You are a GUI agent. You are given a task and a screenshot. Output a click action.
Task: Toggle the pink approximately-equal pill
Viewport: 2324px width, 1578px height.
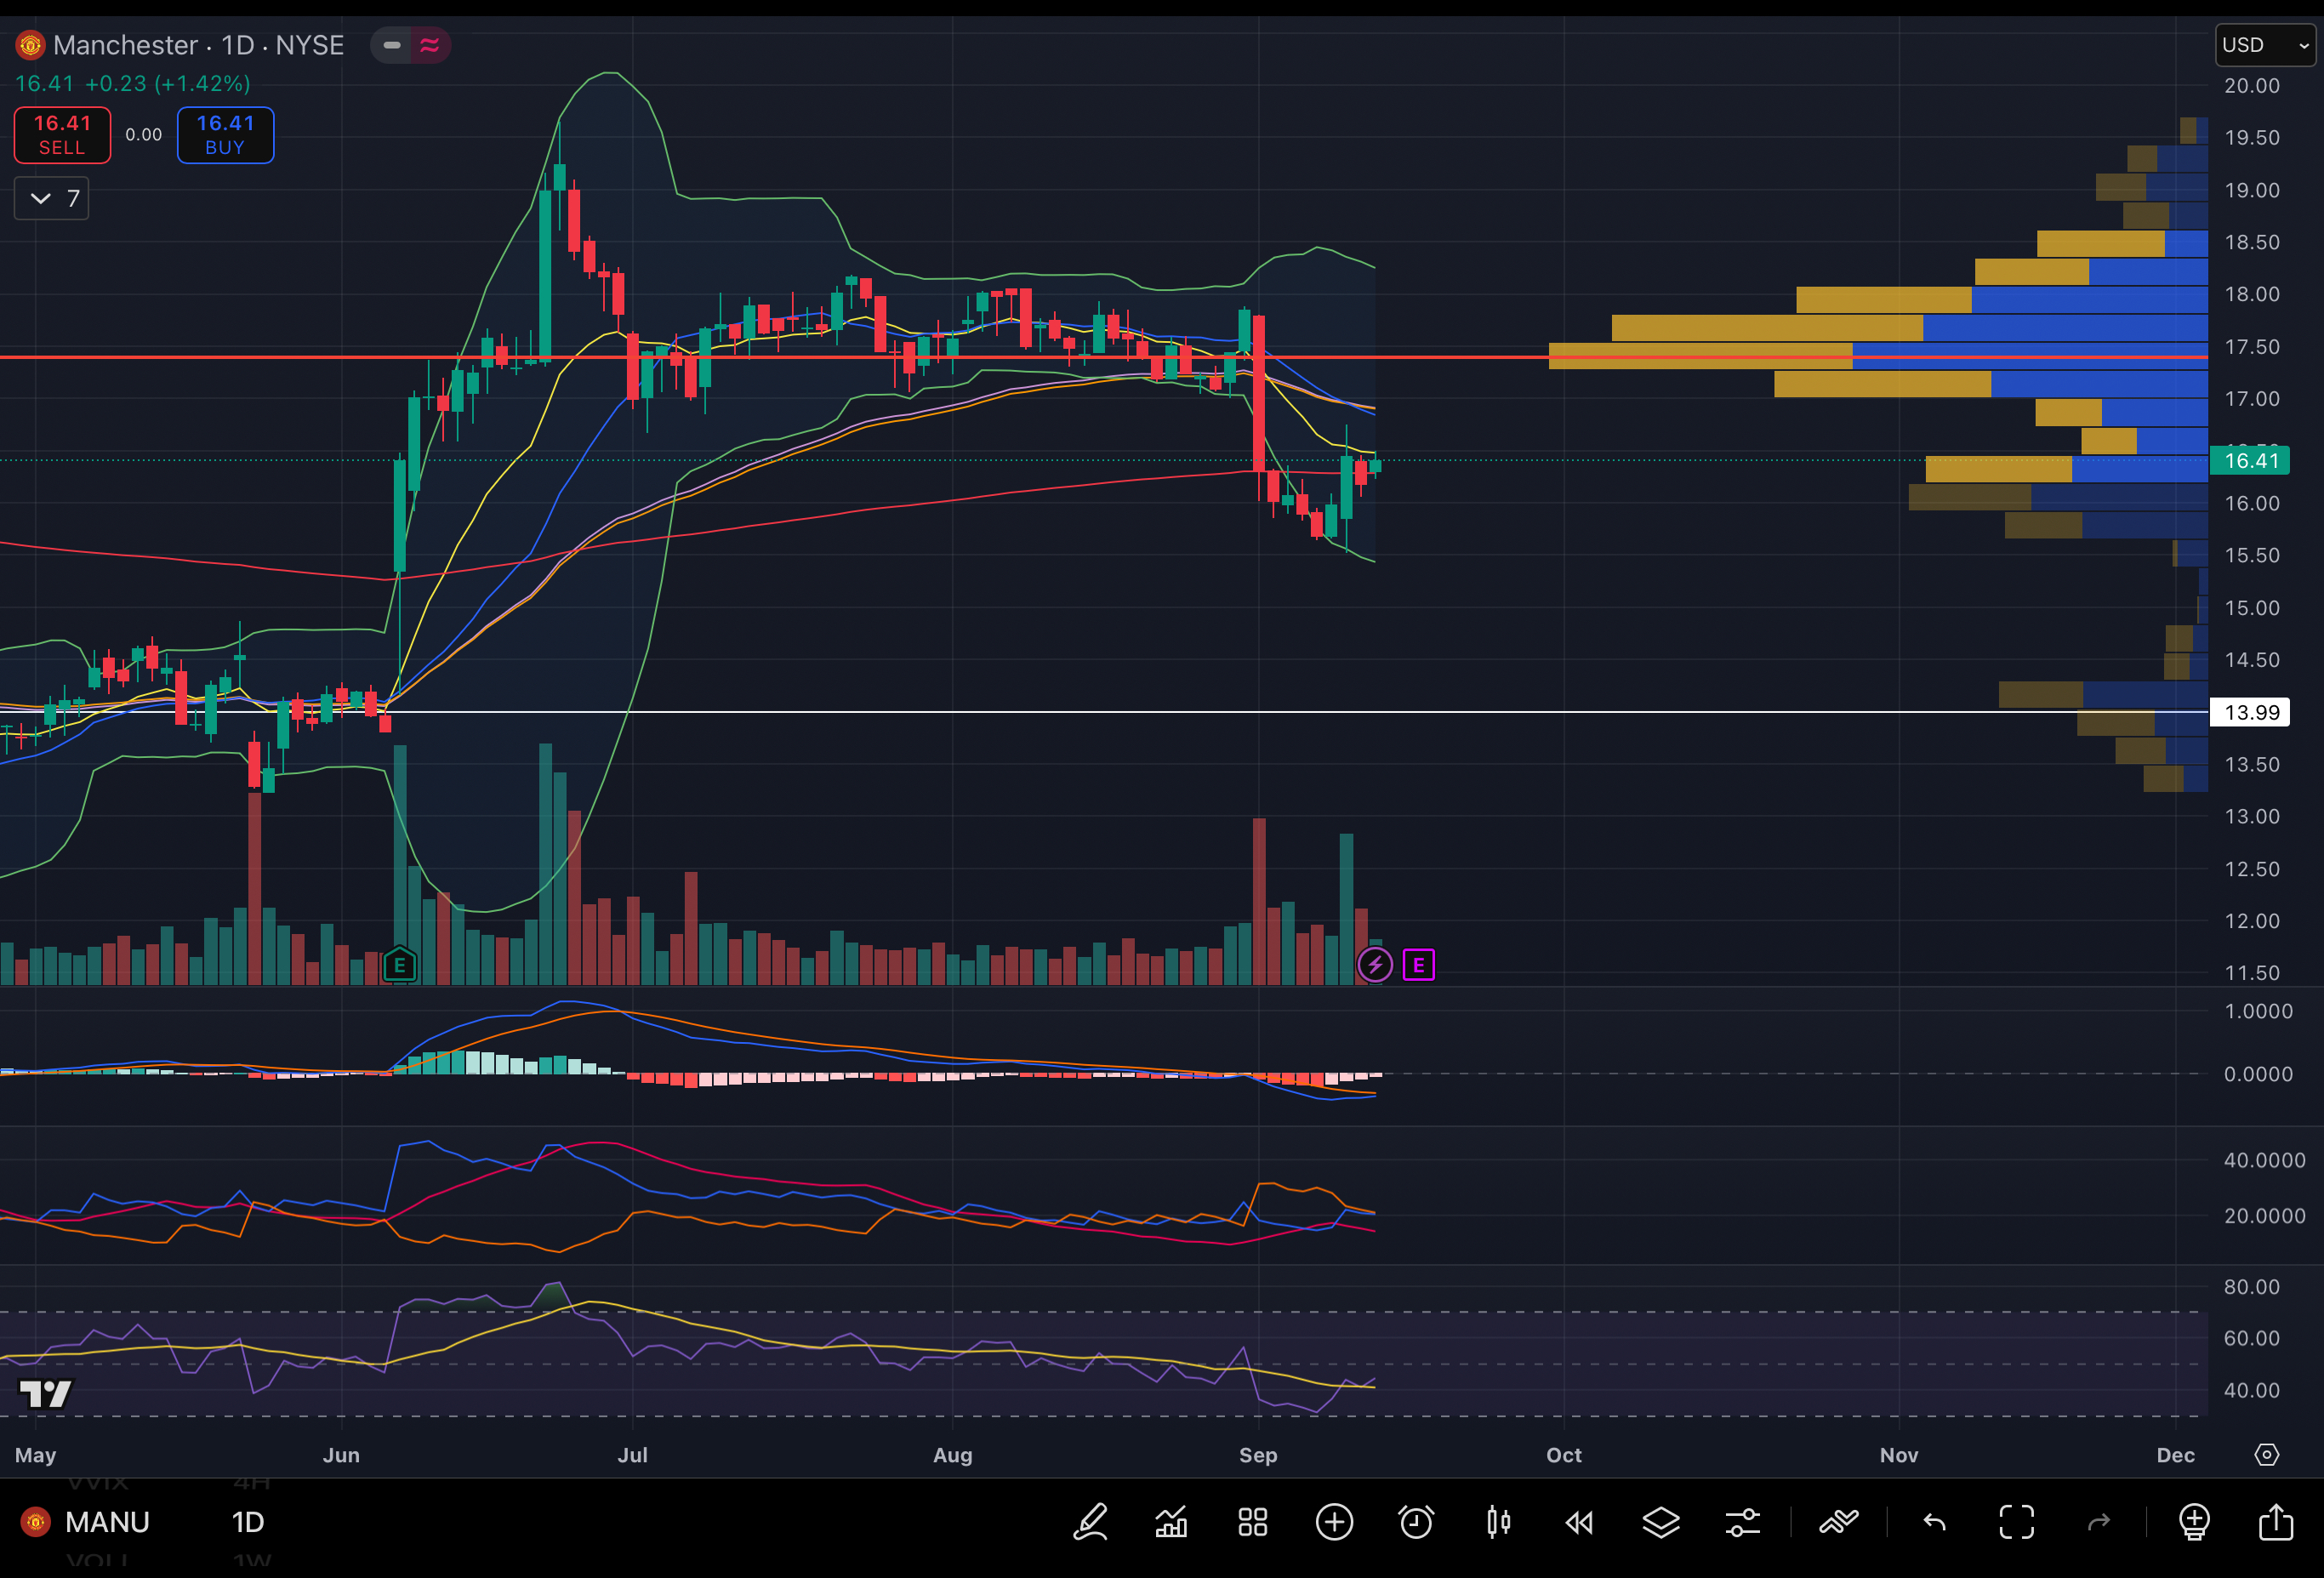pos(430,45)
